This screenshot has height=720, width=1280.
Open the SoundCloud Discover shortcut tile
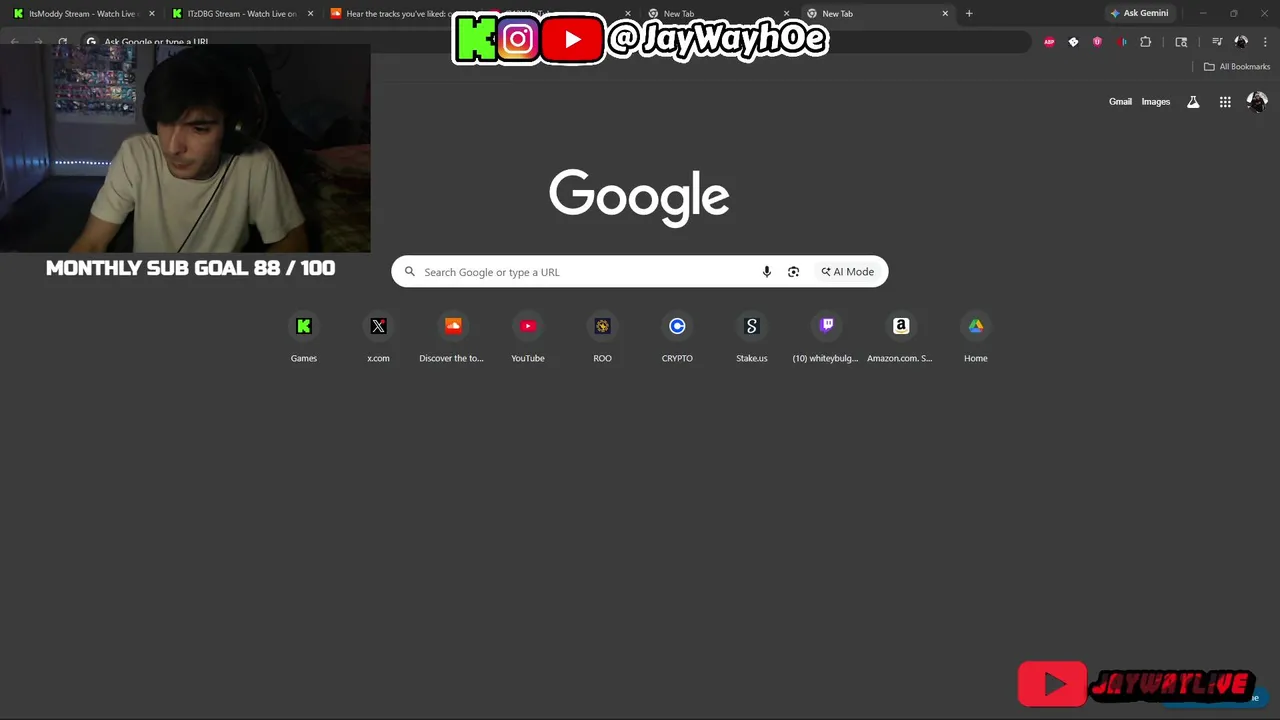pyautogui.click(x=453, y=337)
